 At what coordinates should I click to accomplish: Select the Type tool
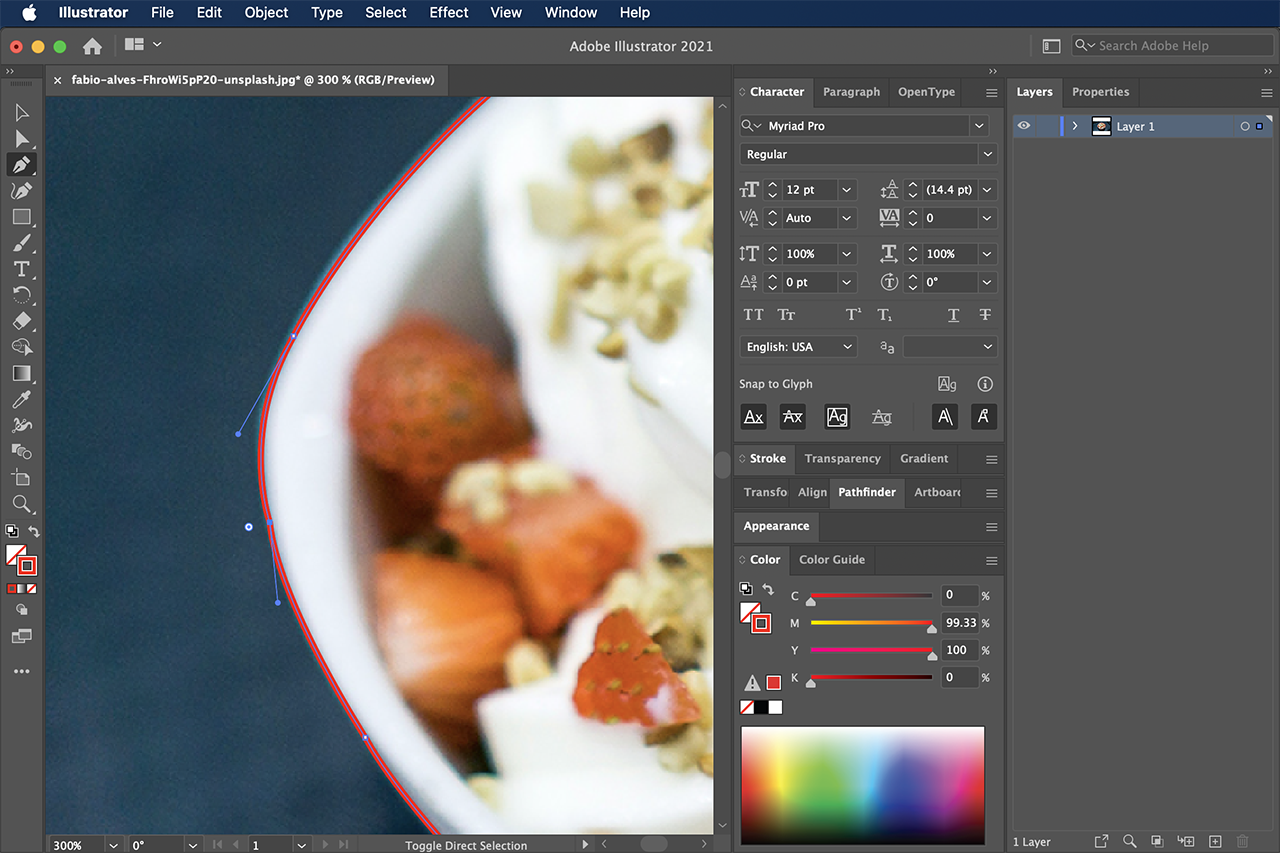[22, 269]
